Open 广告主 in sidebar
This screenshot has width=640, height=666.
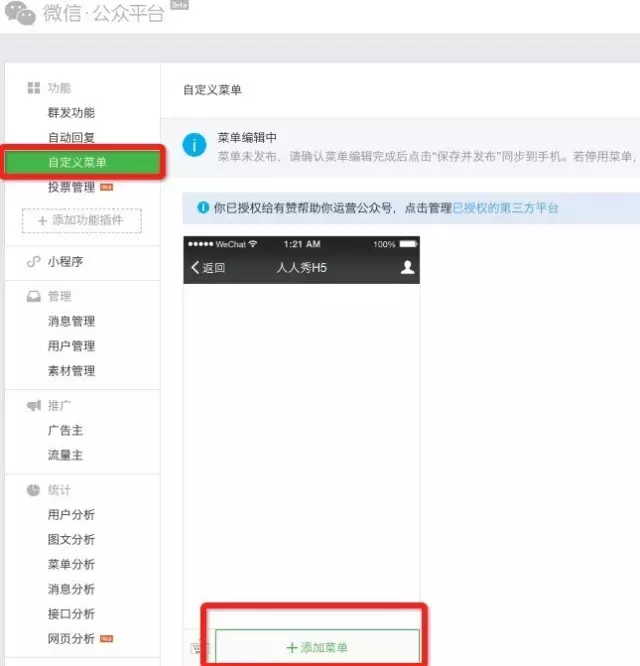click(x=65, y=430)
